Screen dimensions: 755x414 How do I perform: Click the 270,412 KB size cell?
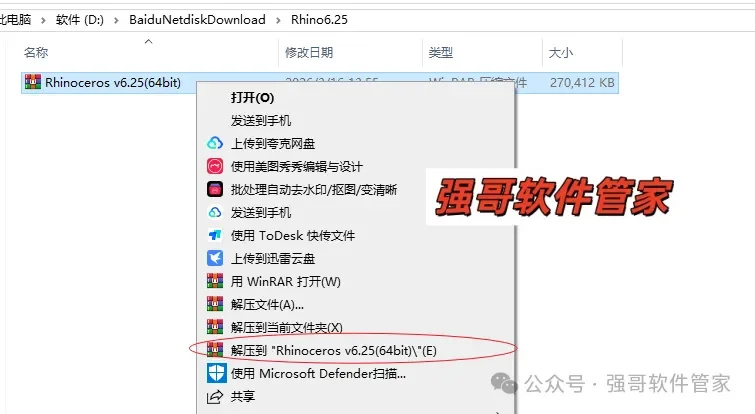tap(582, 83)
